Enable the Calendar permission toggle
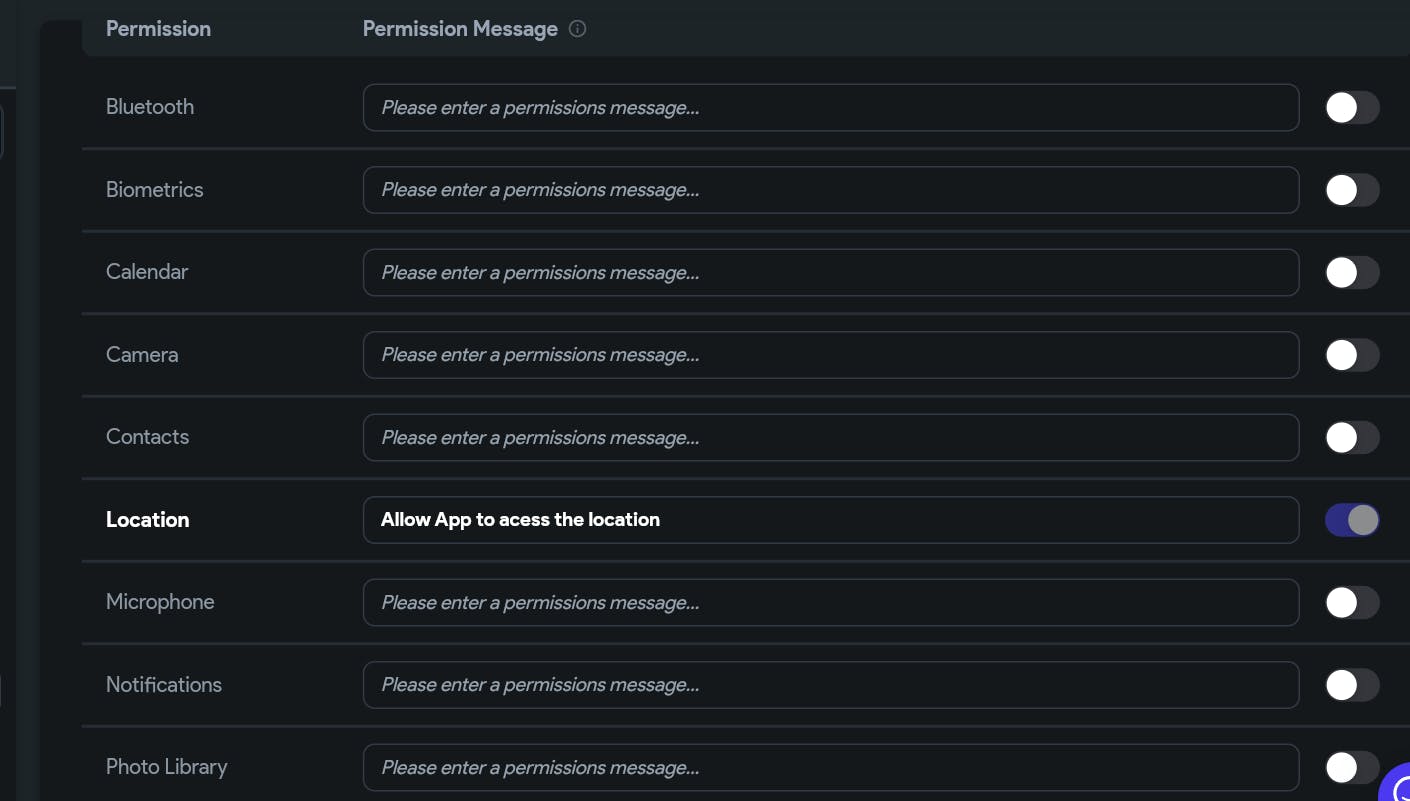Image resolution: width=1410 pixels, height=801 pixels. click(x=1352, y=273)
